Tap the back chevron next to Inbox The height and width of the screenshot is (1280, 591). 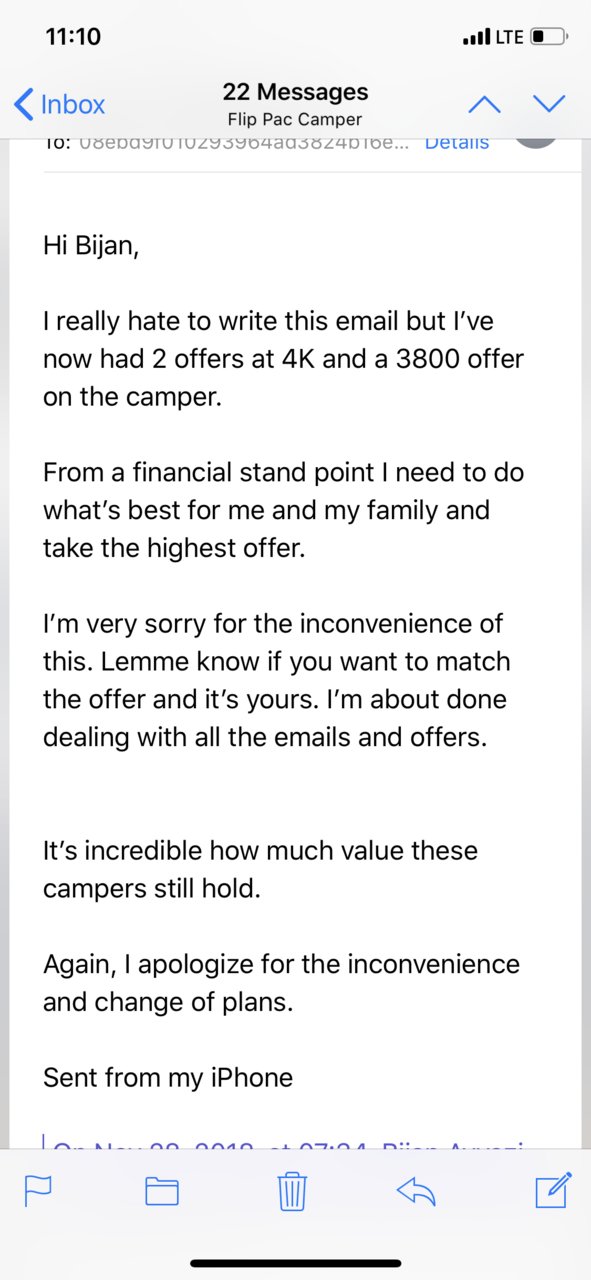pyautogui.click(x=23, y=103)
